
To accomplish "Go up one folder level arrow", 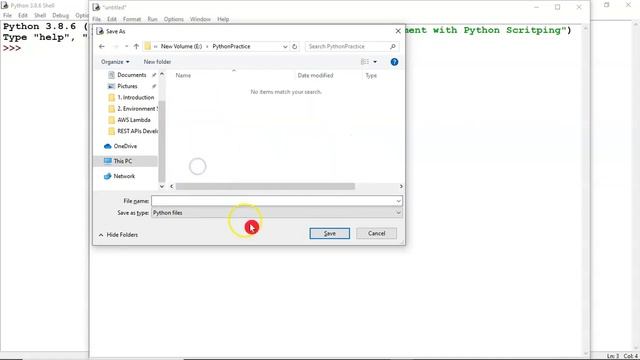I will 136,47.
